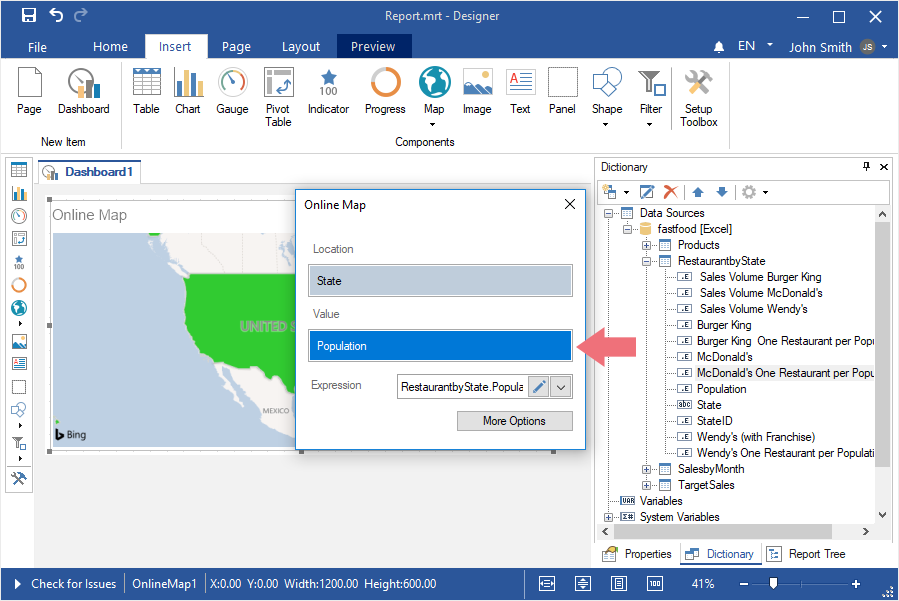Open the Expression dropdown arrow

pyautogui.click(x=561, y=387)
